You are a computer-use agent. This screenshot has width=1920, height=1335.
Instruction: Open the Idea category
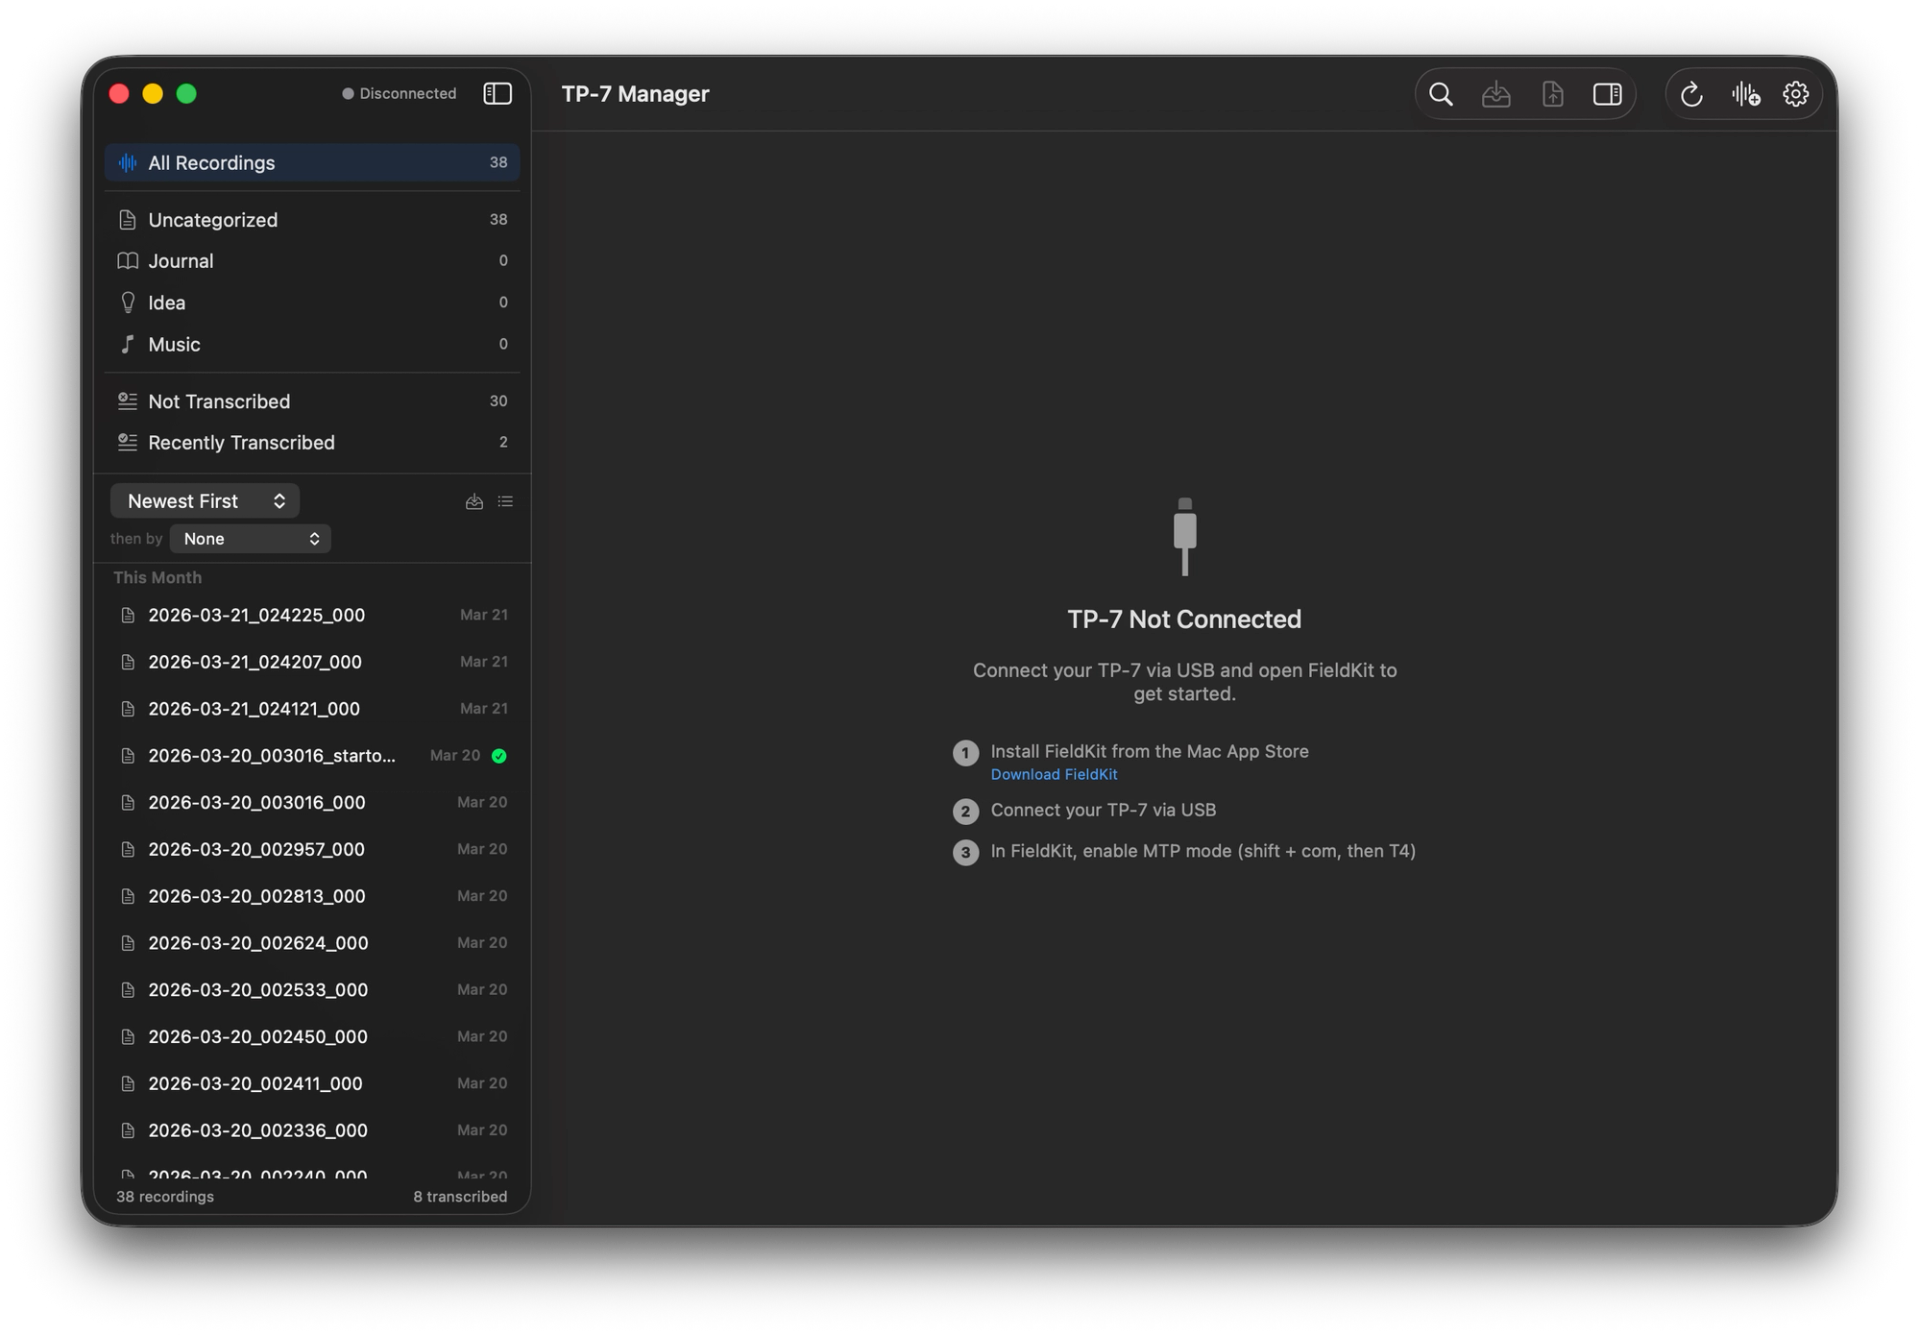(x=312, y=302)
